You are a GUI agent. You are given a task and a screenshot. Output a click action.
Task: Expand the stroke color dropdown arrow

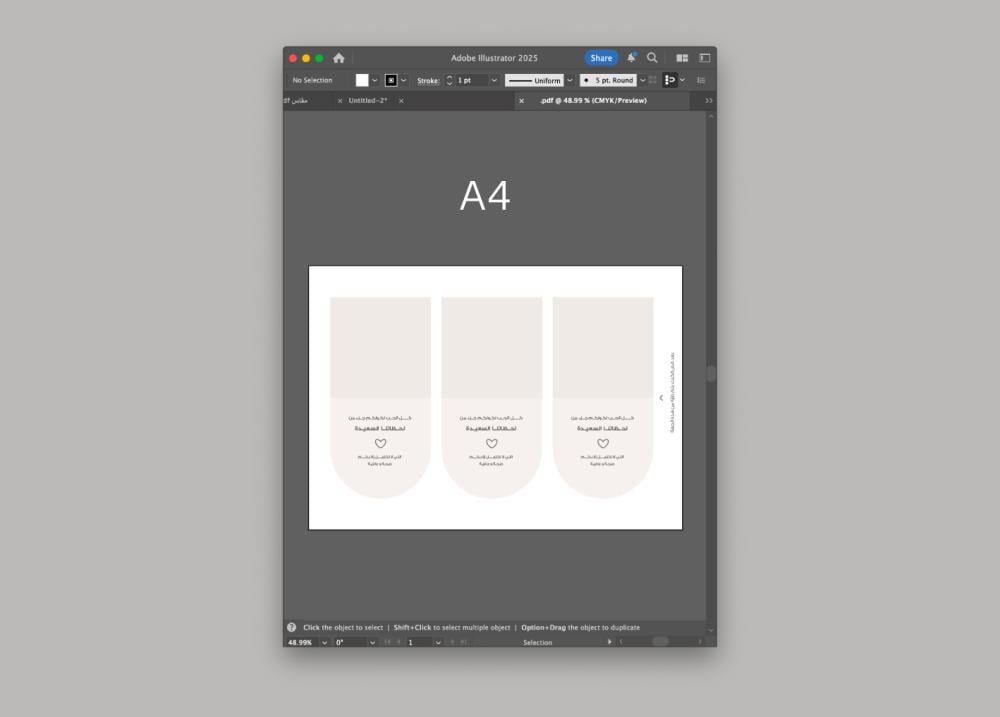click(x=405, y=80)
